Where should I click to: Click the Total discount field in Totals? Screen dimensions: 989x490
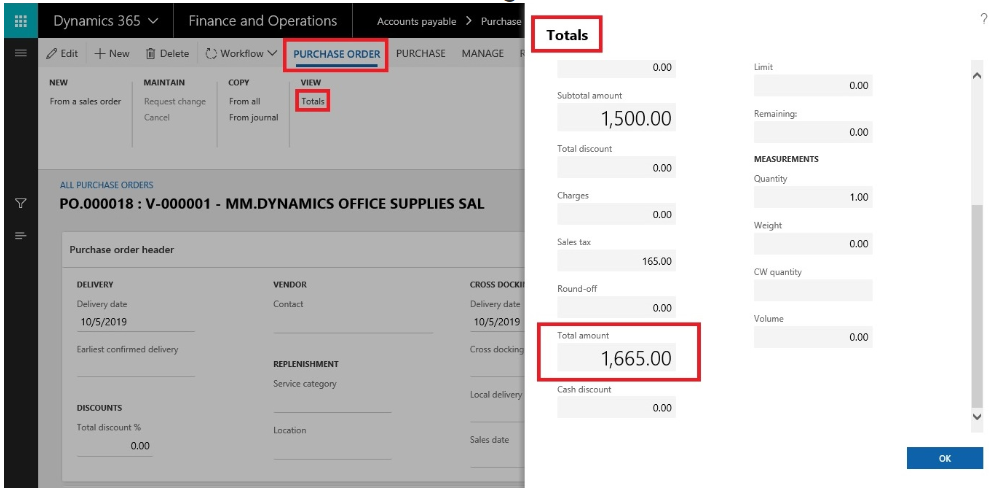point(616,167)
